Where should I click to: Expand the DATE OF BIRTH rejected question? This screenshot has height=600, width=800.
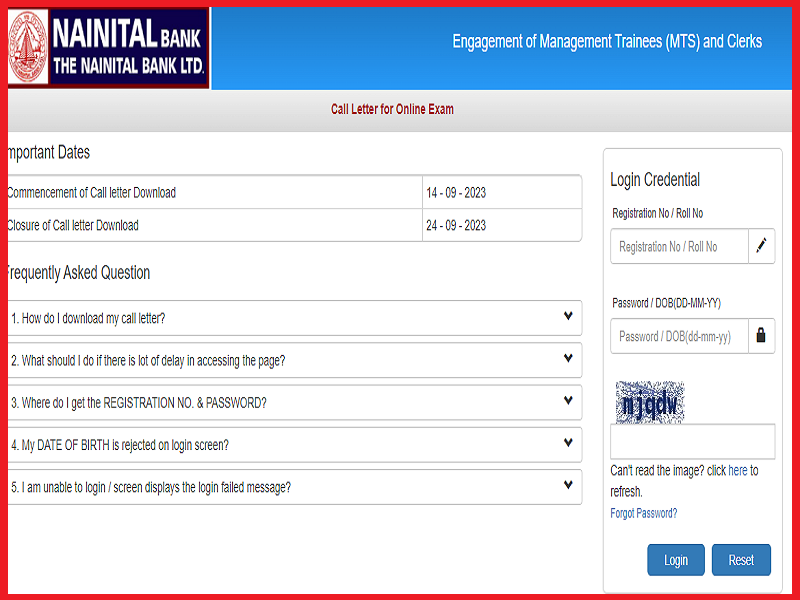(x=295, y=445)
